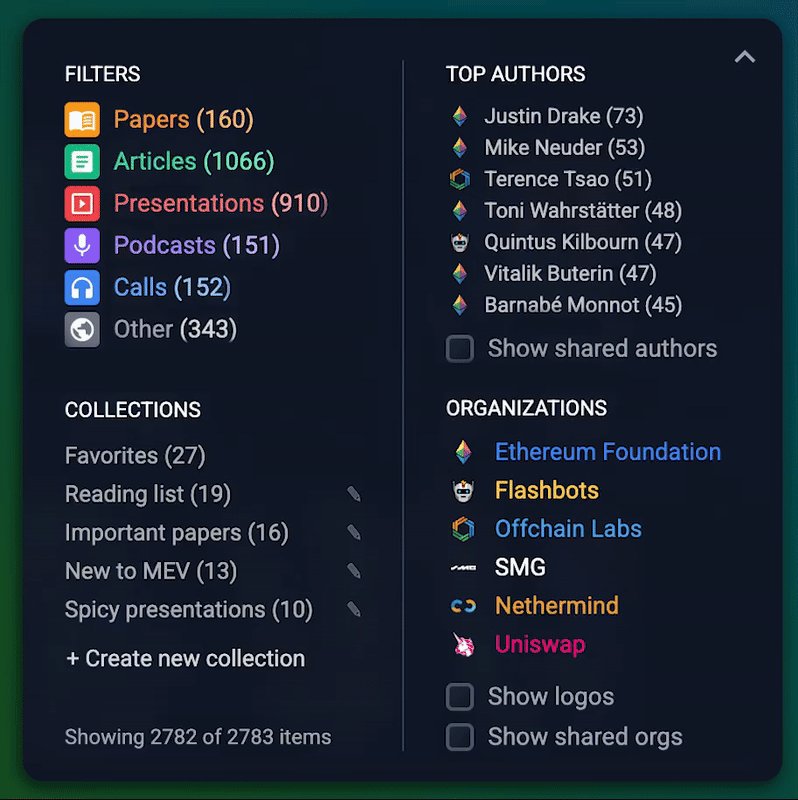
Task: Select author Mike Neuder (53)
Action: [564, 148]
